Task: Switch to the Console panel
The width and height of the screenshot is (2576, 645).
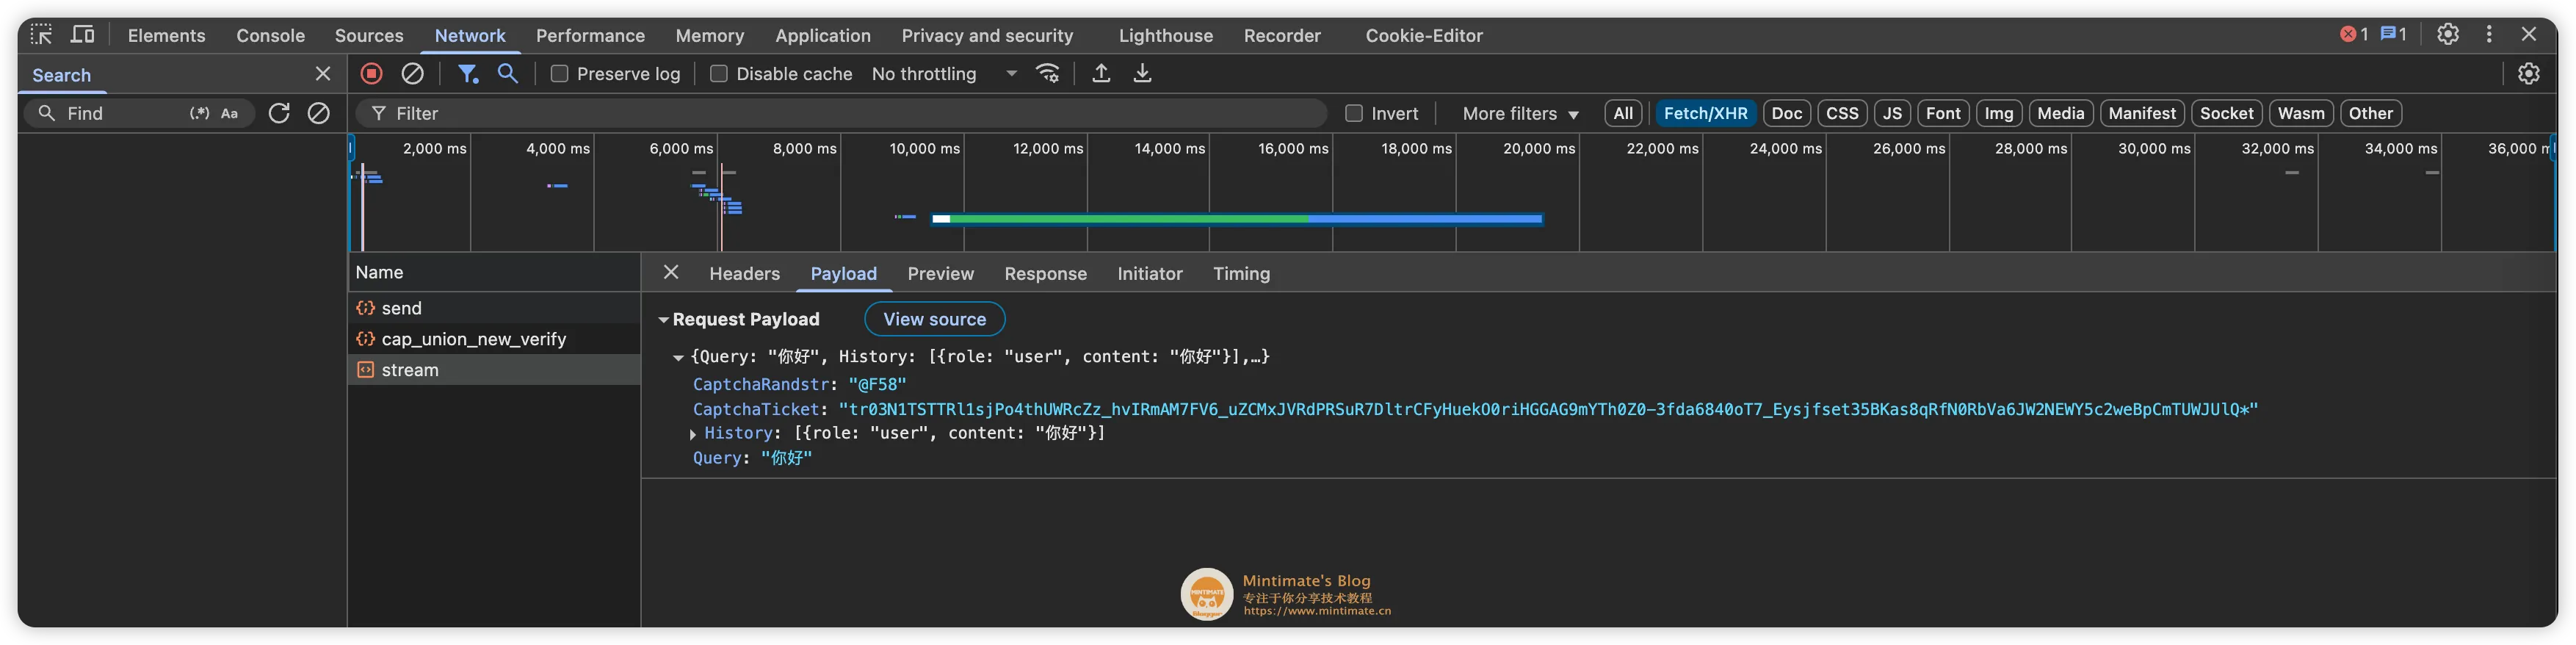Action: click(270, 35)
